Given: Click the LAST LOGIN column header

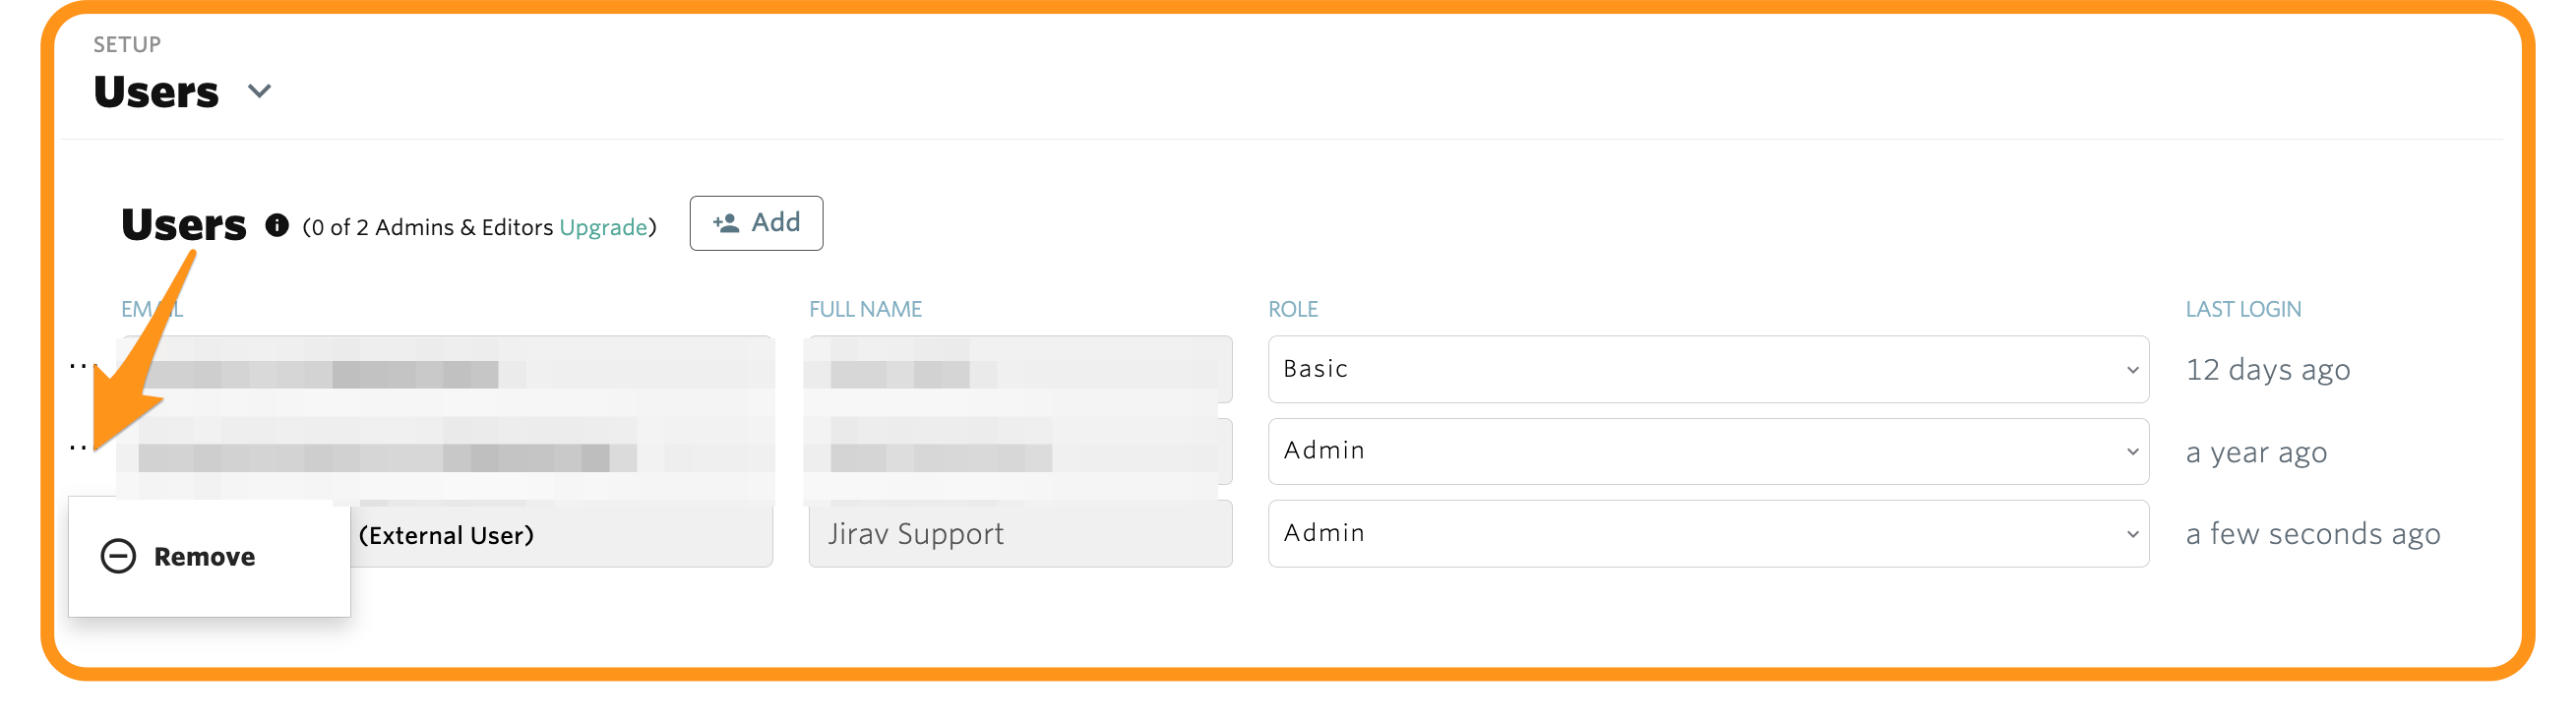Looking at the screenshot, I should click(x=2243, y=309).
